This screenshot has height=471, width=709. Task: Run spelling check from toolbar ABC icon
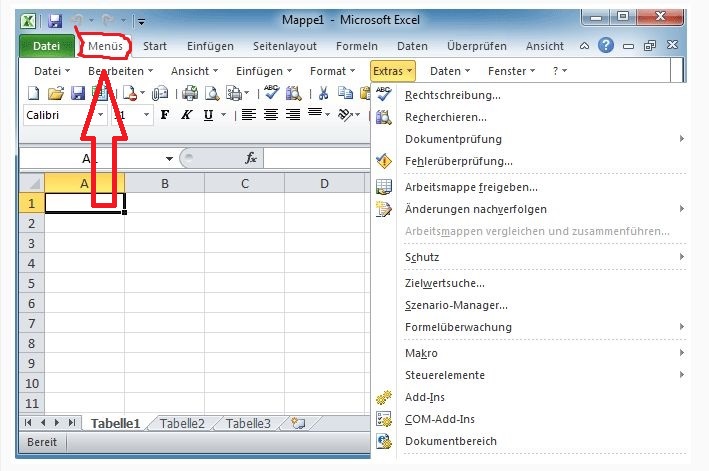tap(271, 93)
